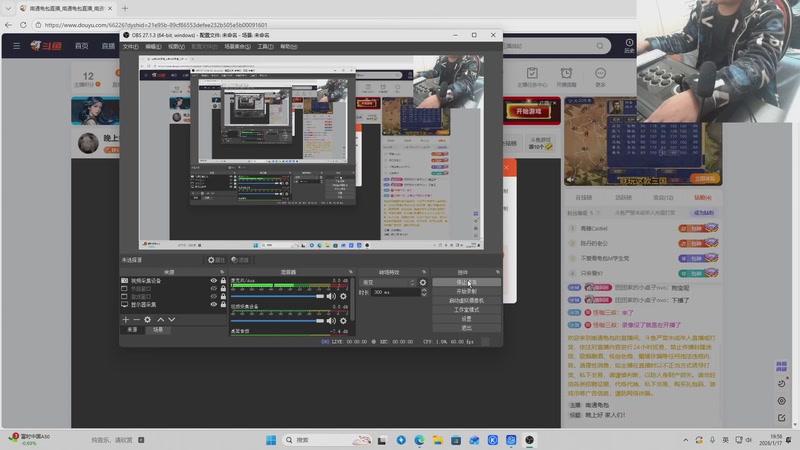Click the red 开始游戏 banner button
The width and height of the screenshot is (800, 450).
[x=529, y=111]
